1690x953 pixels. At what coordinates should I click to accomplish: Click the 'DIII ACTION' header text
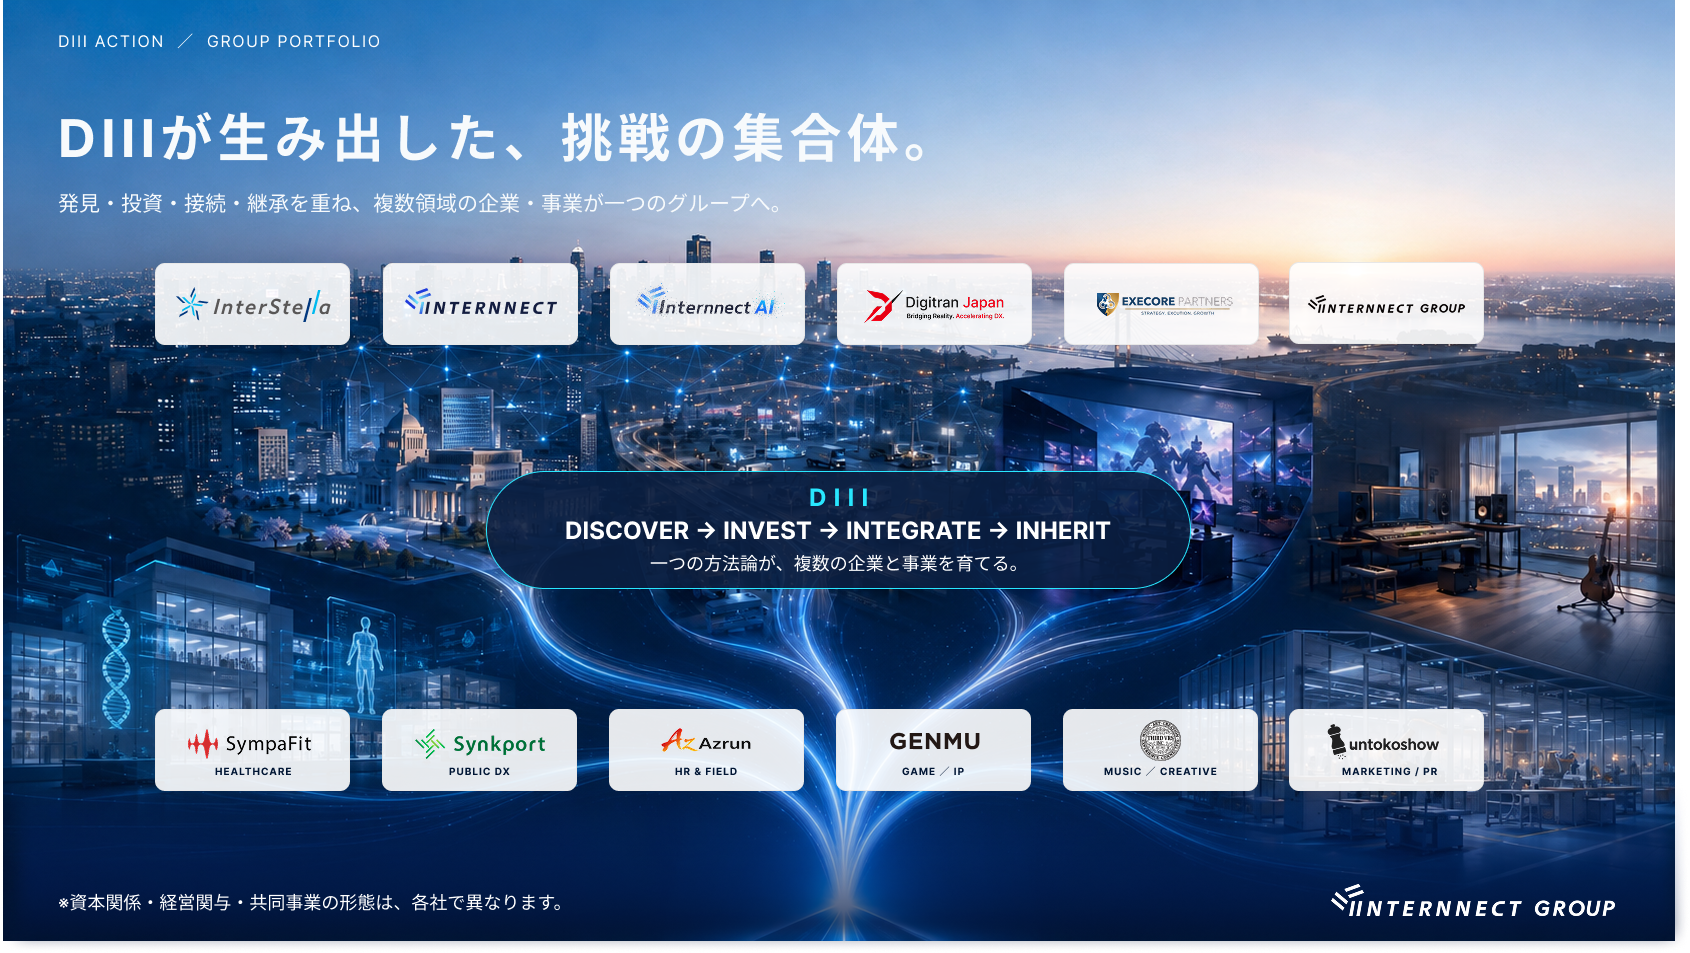point(111,42)
